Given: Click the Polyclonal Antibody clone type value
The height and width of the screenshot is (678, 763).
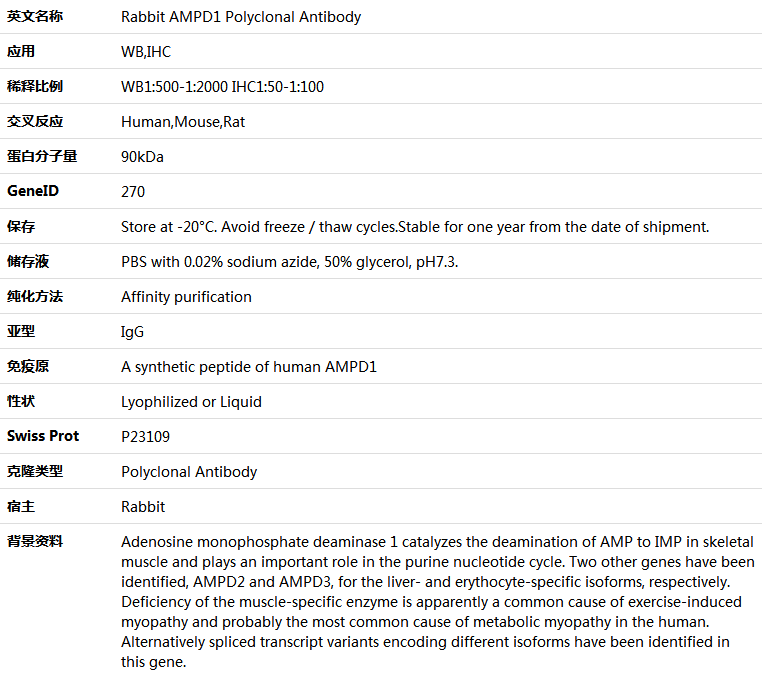Looking at the screenshot, I should tap(189, 473).
